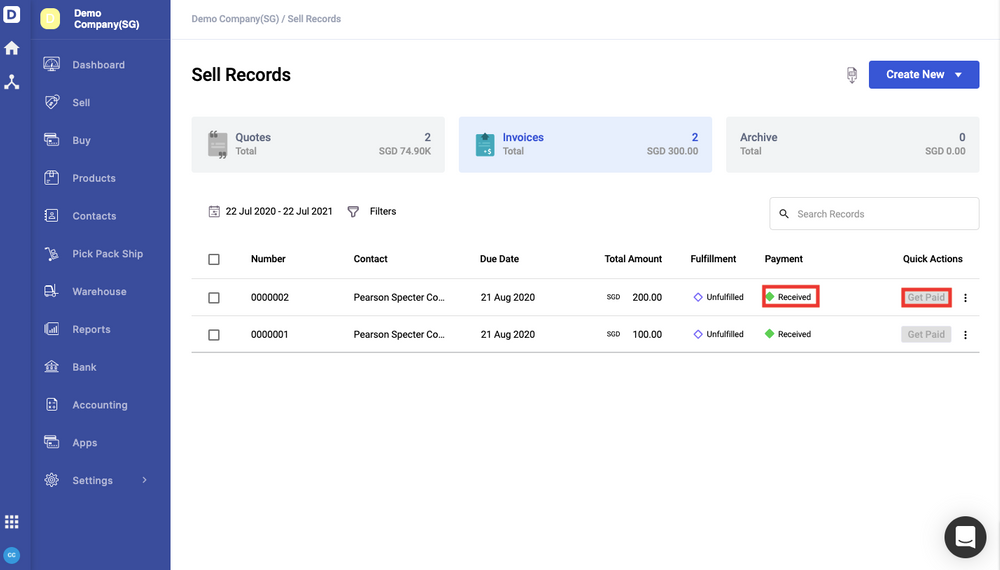Image resolution: width=1000 pixels, height=570 pixels.
Task: Click the export download icon
Action: [851, 75]
